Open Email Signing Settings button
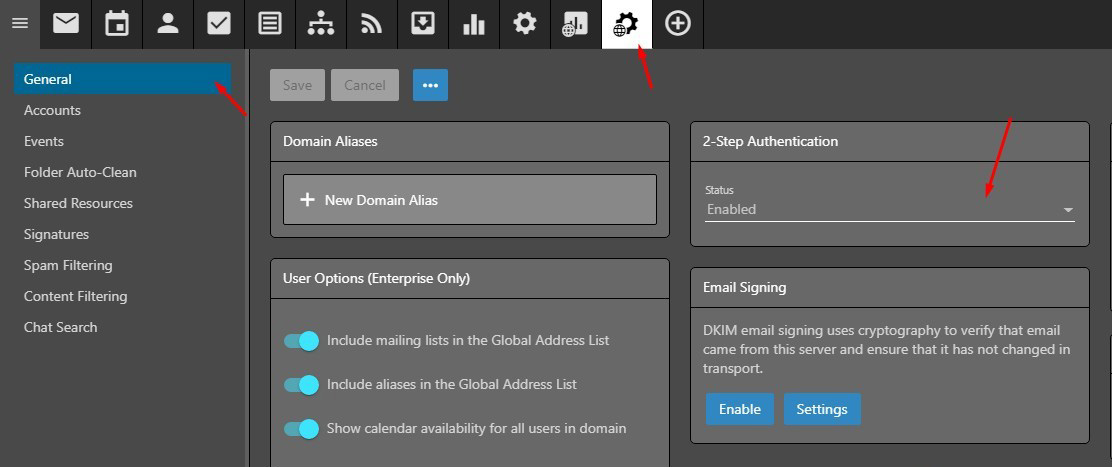This screenshot has height=467, width=1112. pos(821,409)
